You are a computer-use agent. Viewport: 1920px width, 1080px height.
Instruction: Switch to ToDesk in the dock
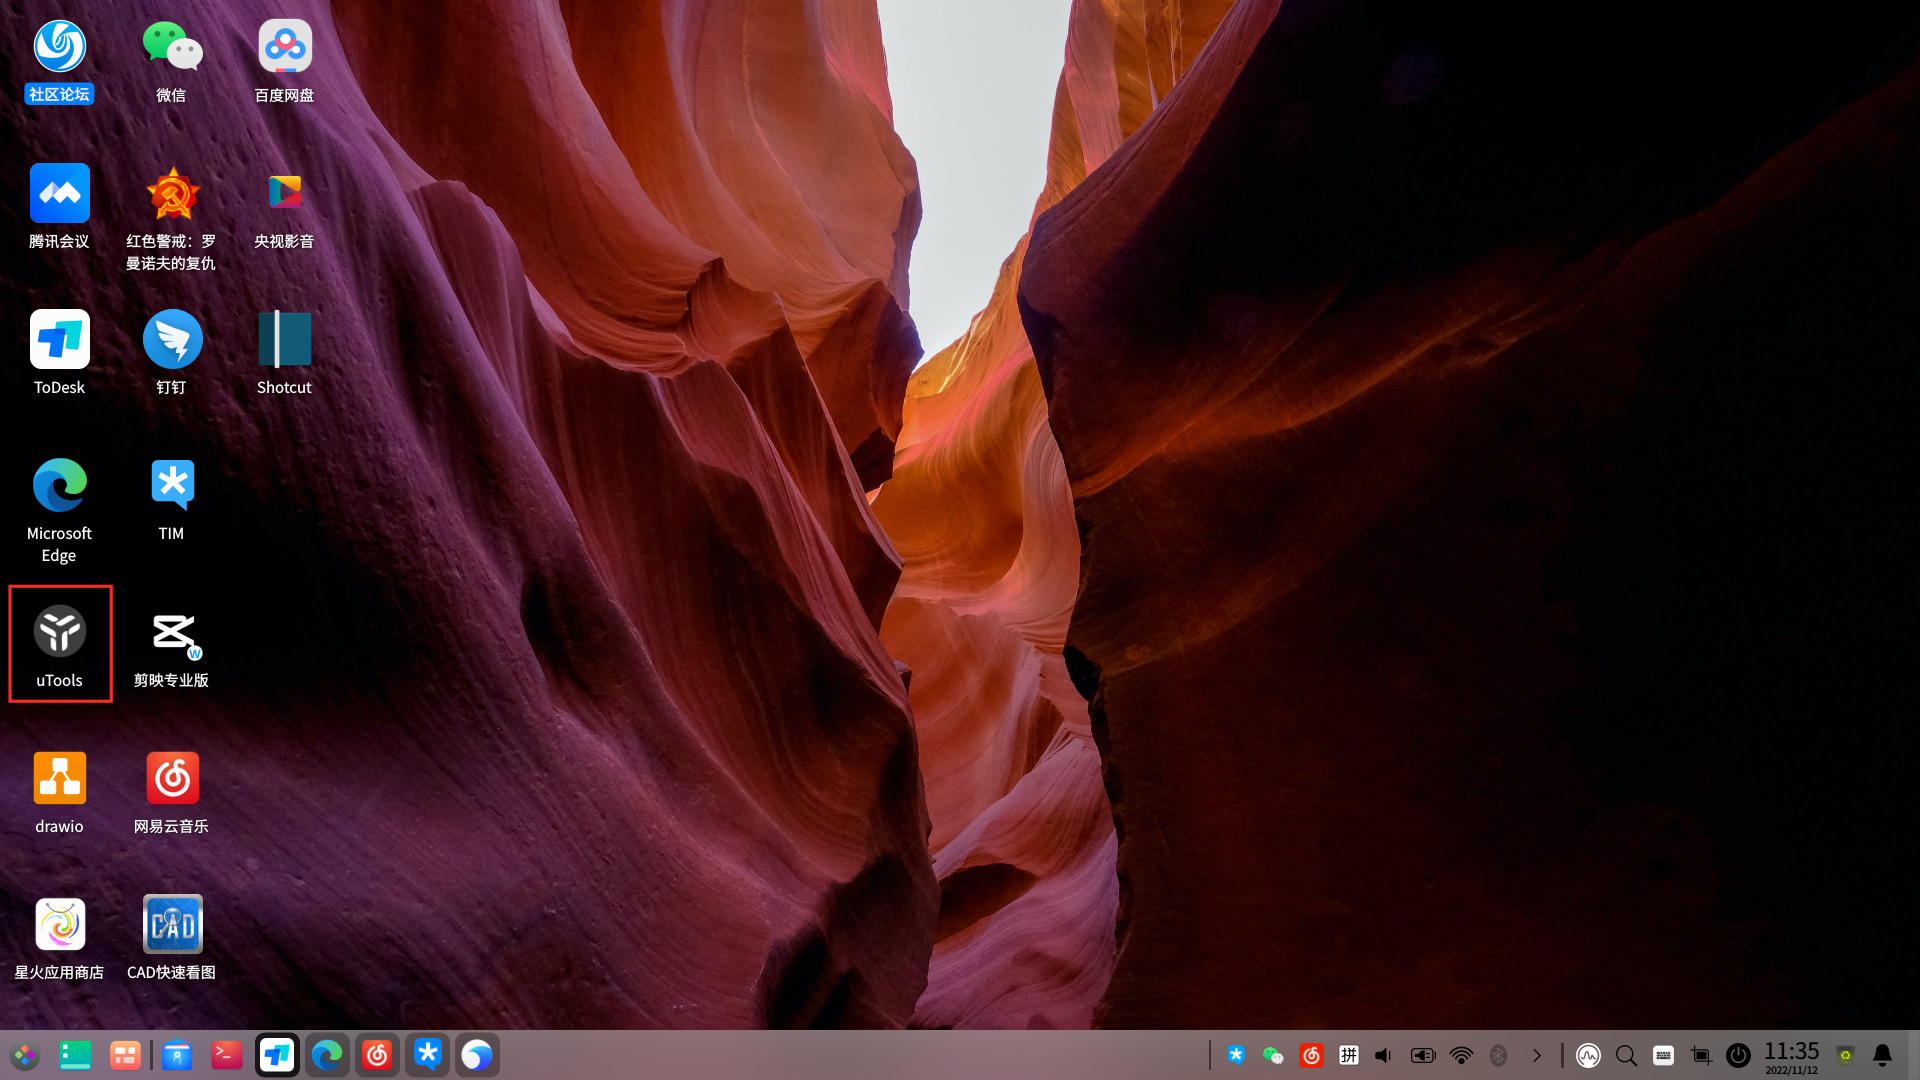[277, 1055]
